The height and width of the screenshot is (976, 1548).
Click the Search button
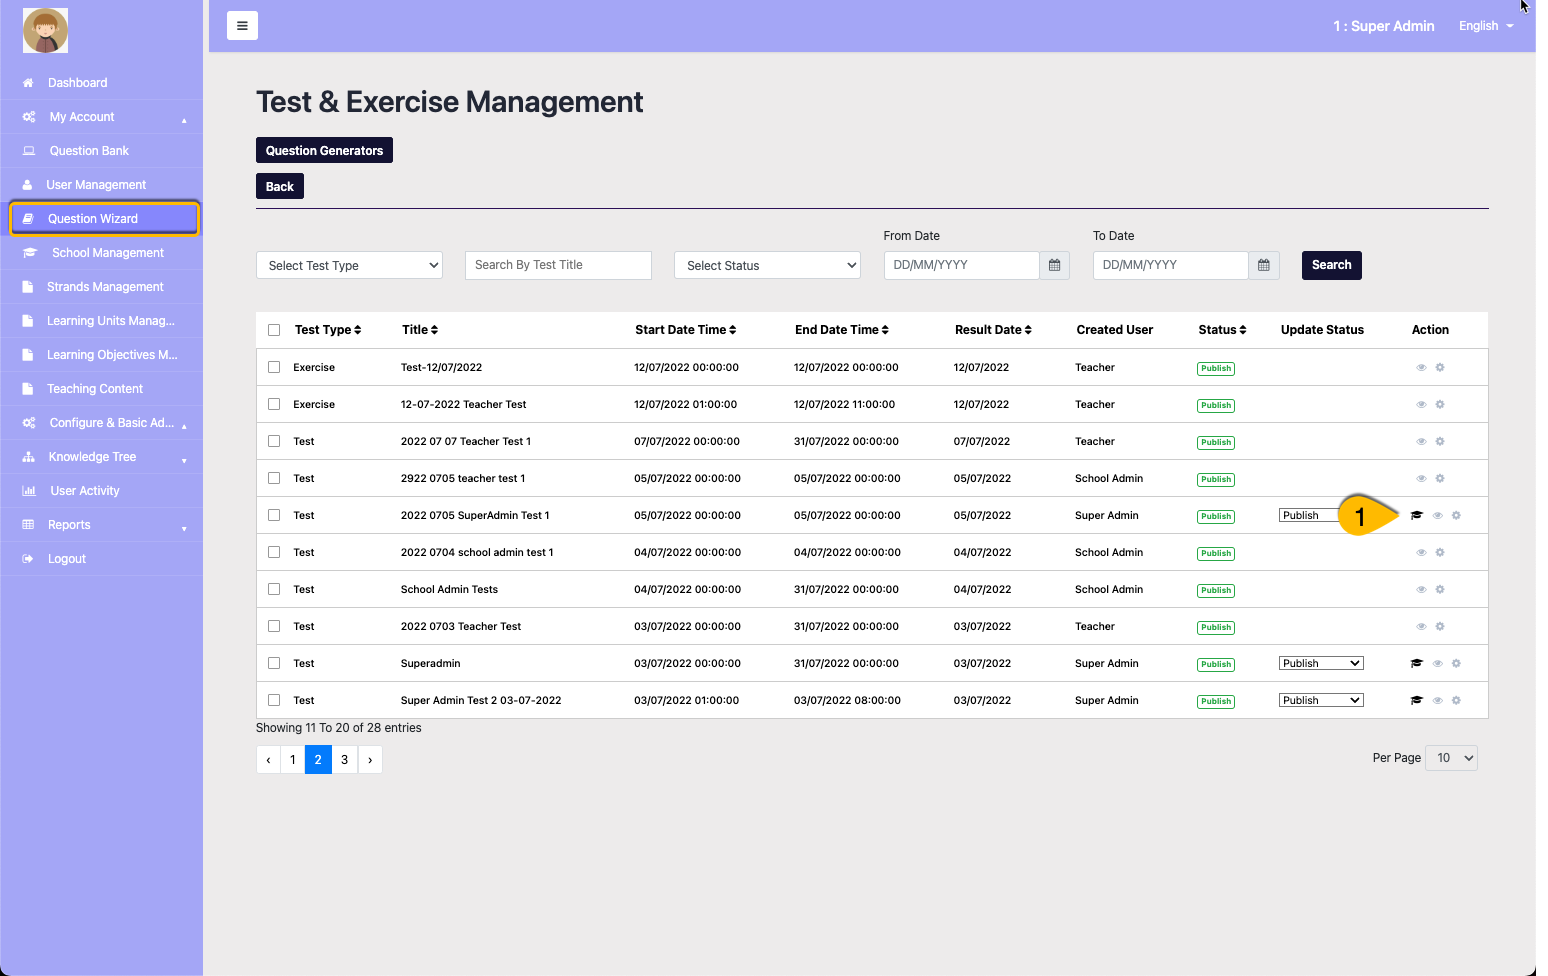[x=1331, y=265]
